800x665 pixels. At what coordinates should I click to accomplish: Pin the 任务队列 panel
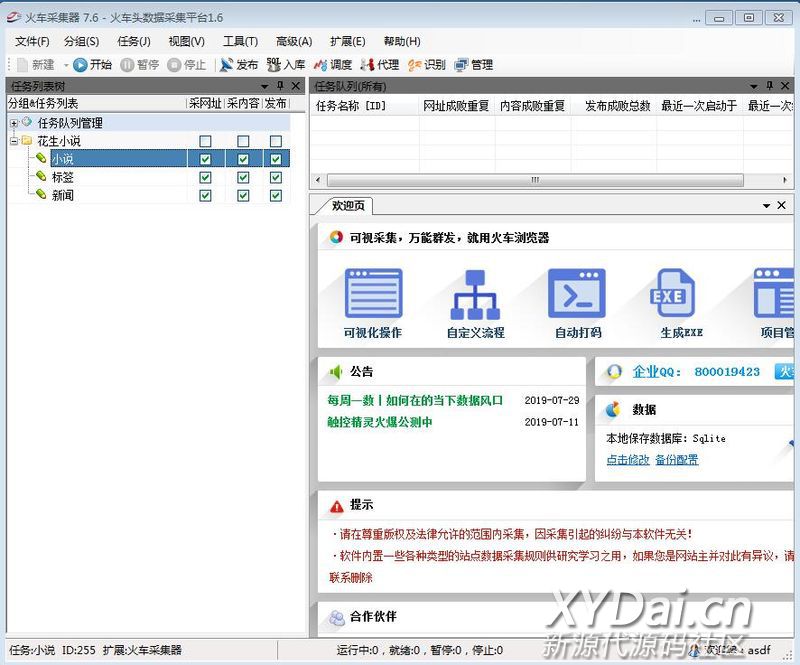tap(769, 85)
